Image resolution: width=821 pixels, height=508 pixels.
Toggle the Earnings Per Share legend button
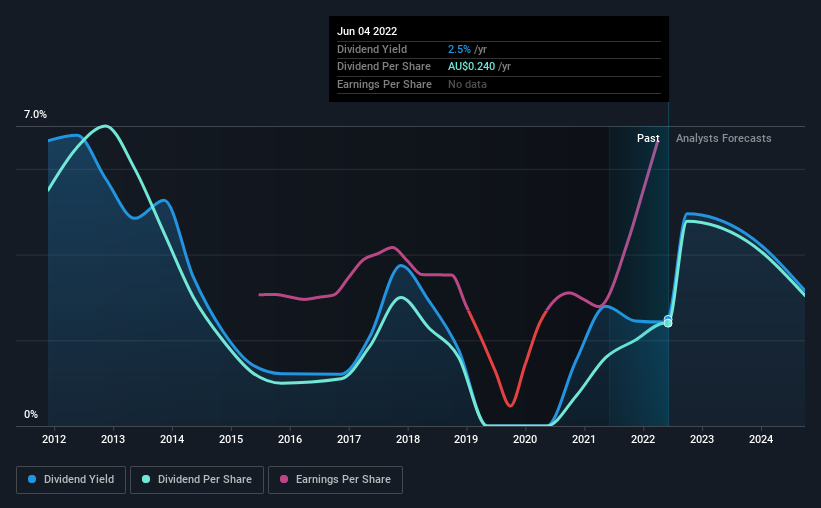point(335,480)
